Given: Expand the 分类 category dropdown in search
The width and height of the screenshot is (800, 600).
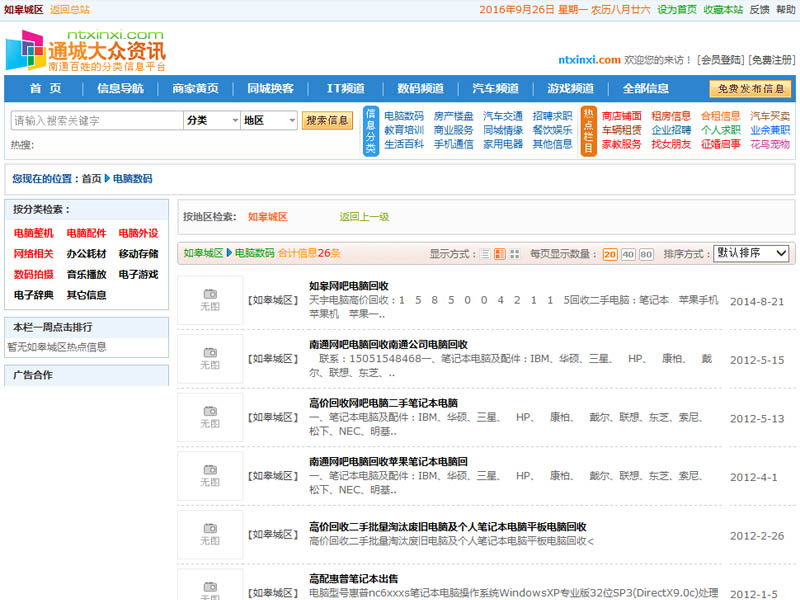Looking at the screenshot, I should pos(212,120).
